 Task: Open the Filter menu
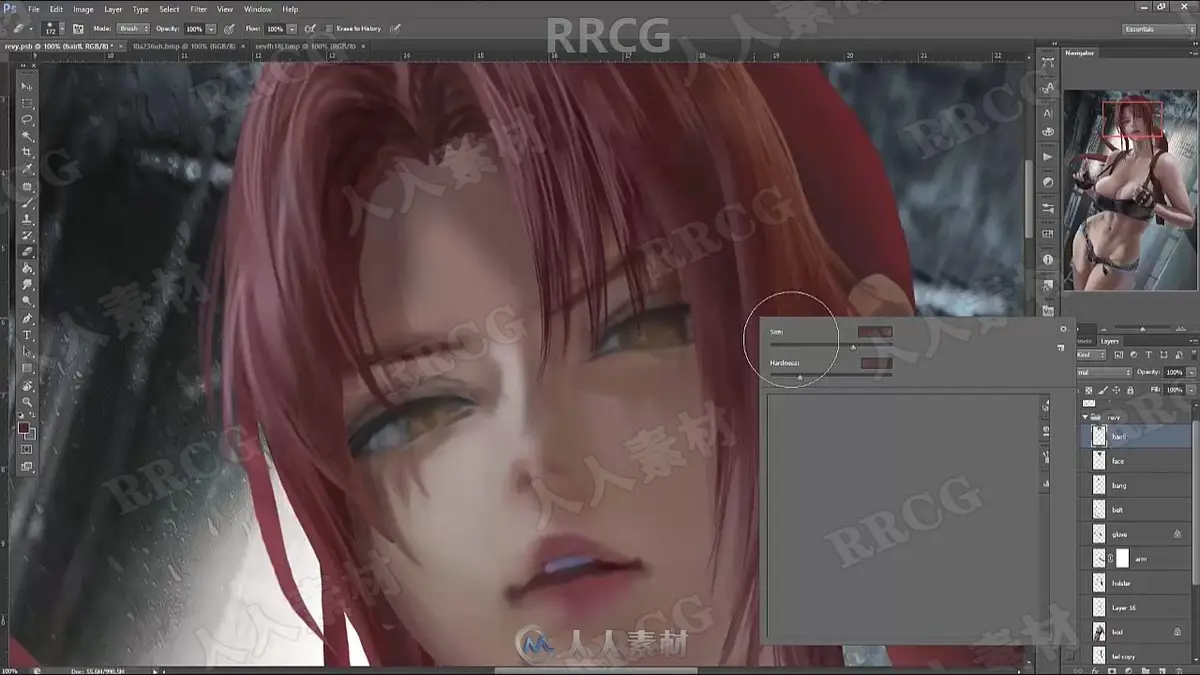[x=198, y=9]
